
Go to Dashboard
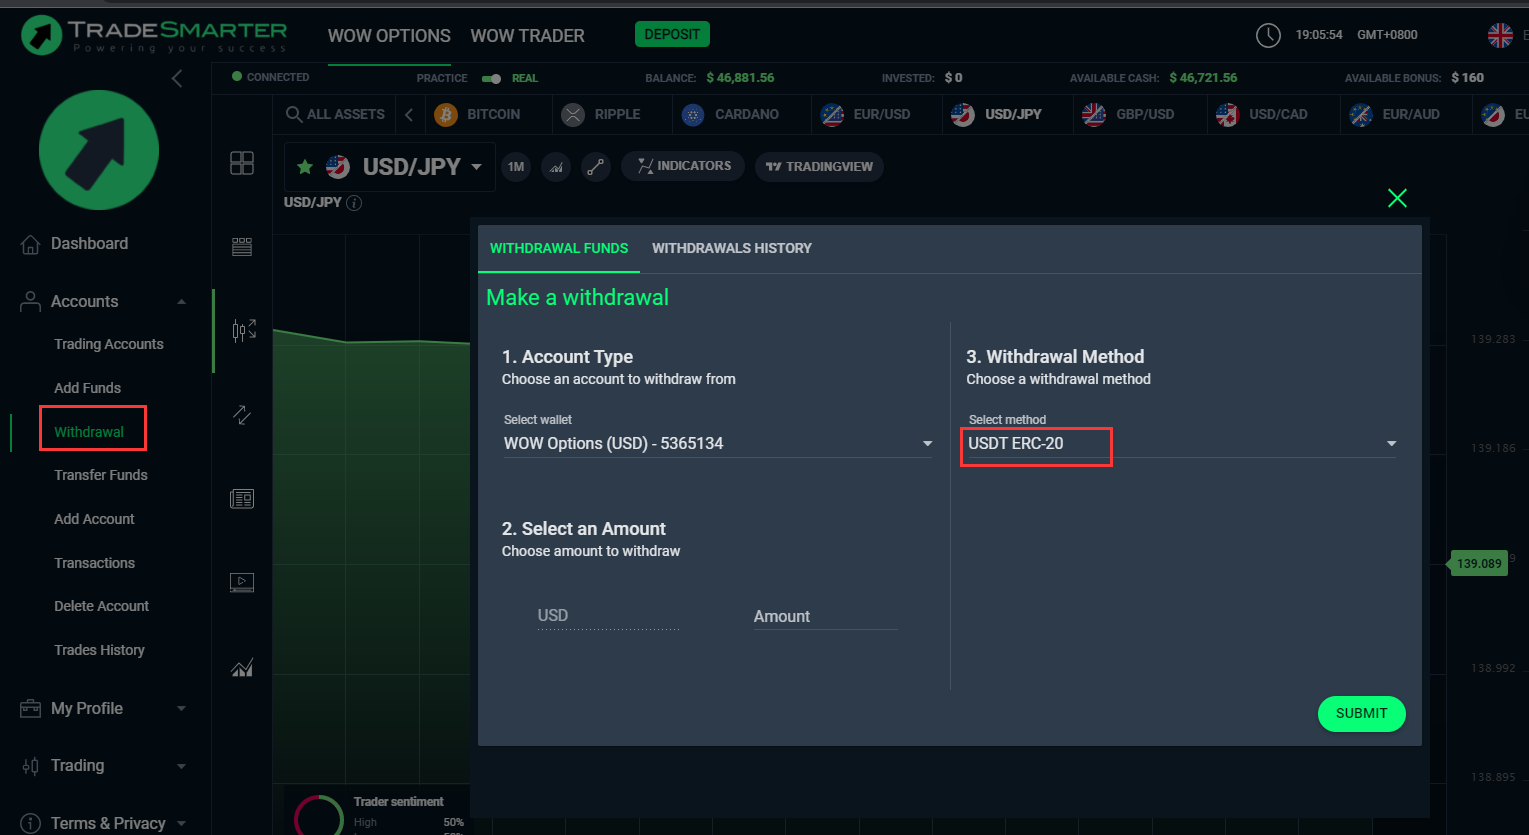click(x=89, y=244)
